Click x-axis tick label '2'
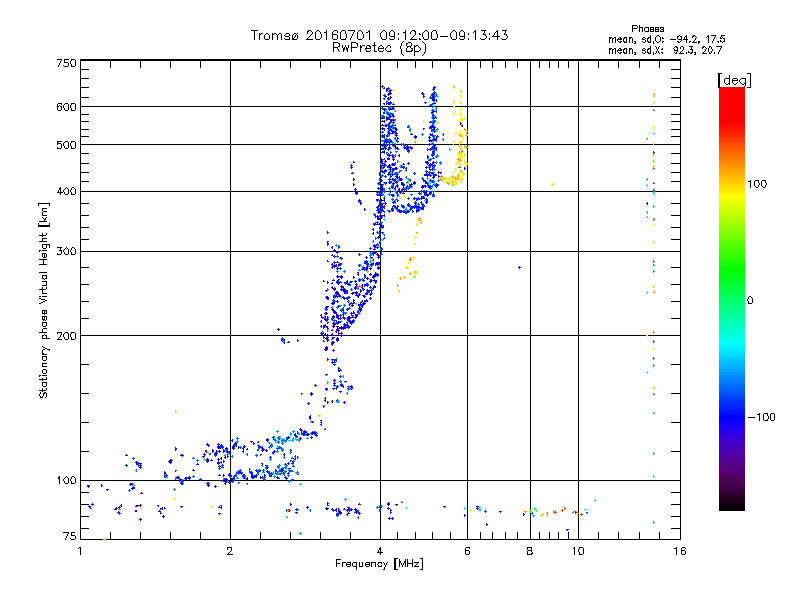Image resolution: width=800 pixels, height=600 pixels. [230, 551]
